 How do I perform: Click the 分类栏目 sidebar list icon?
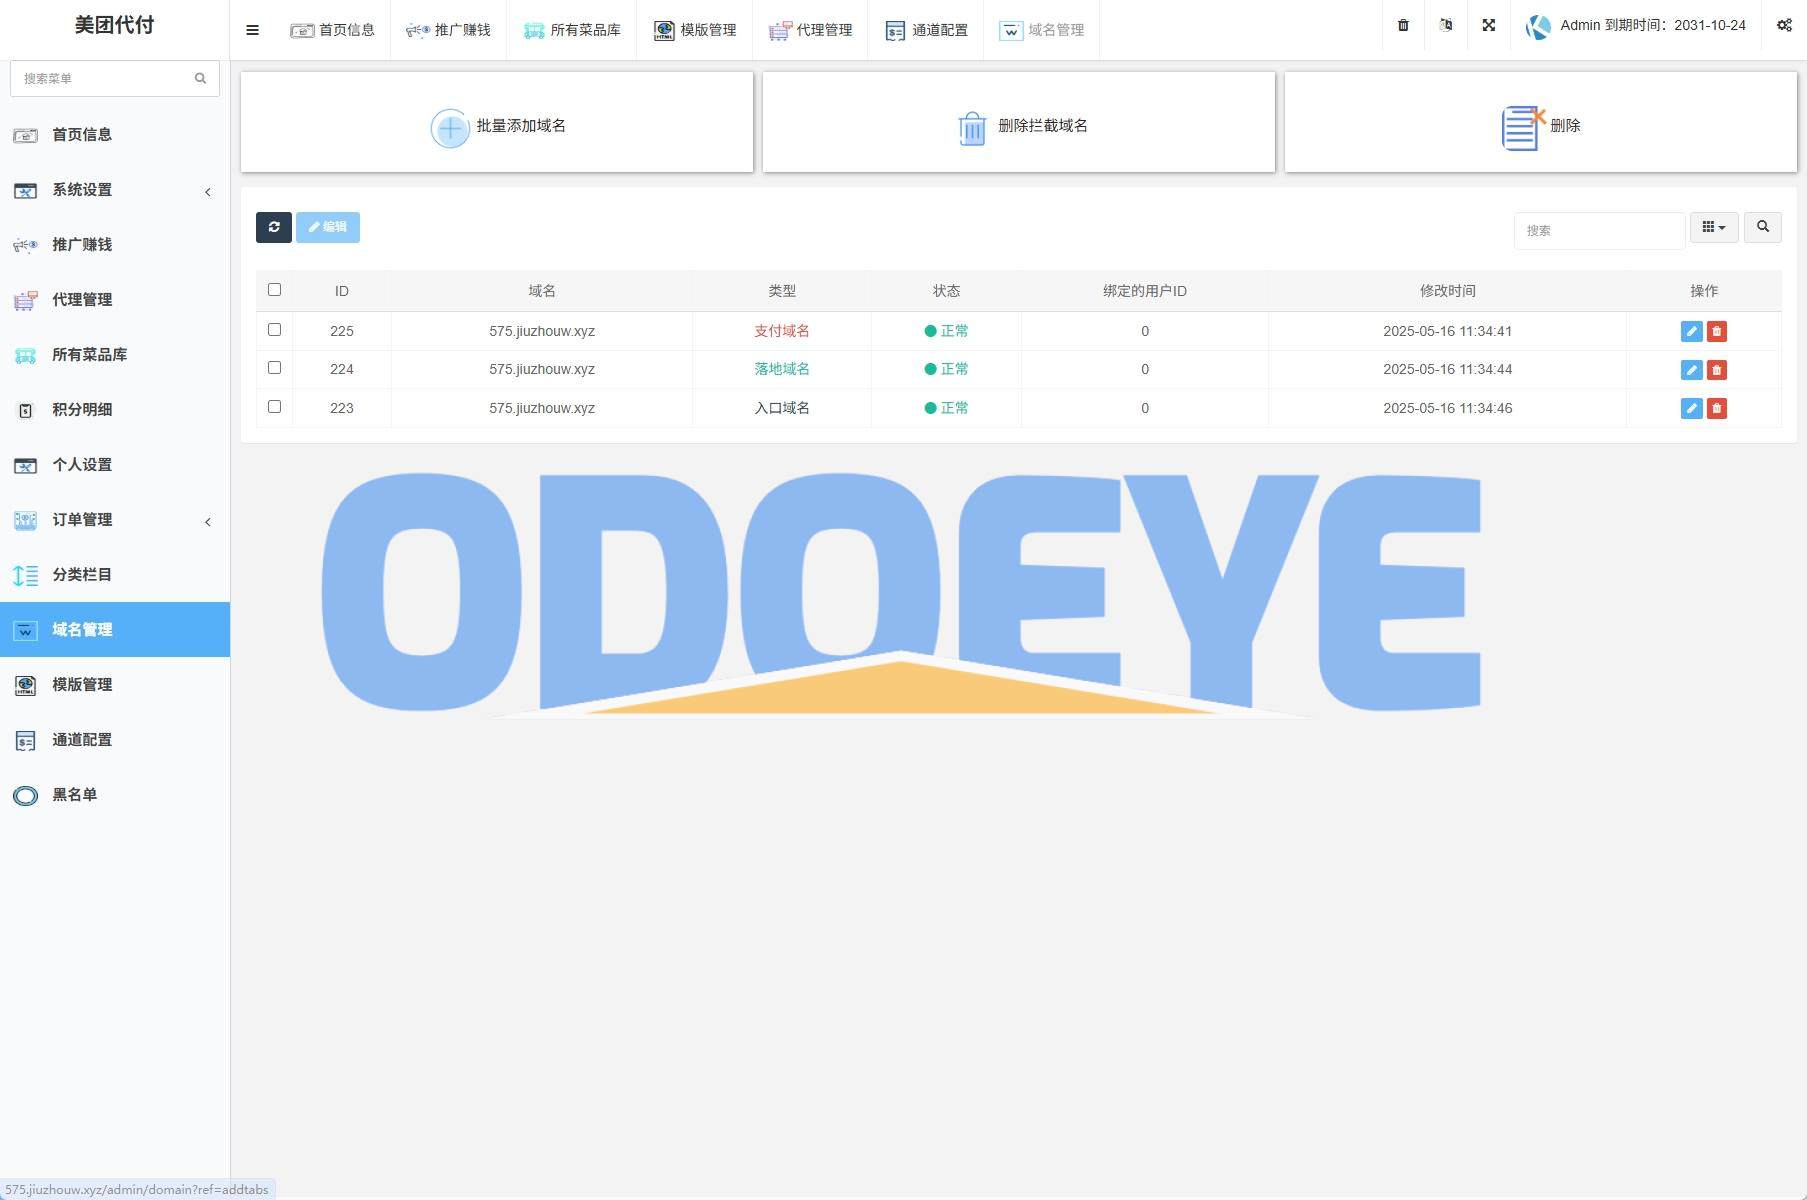[25, 575]
